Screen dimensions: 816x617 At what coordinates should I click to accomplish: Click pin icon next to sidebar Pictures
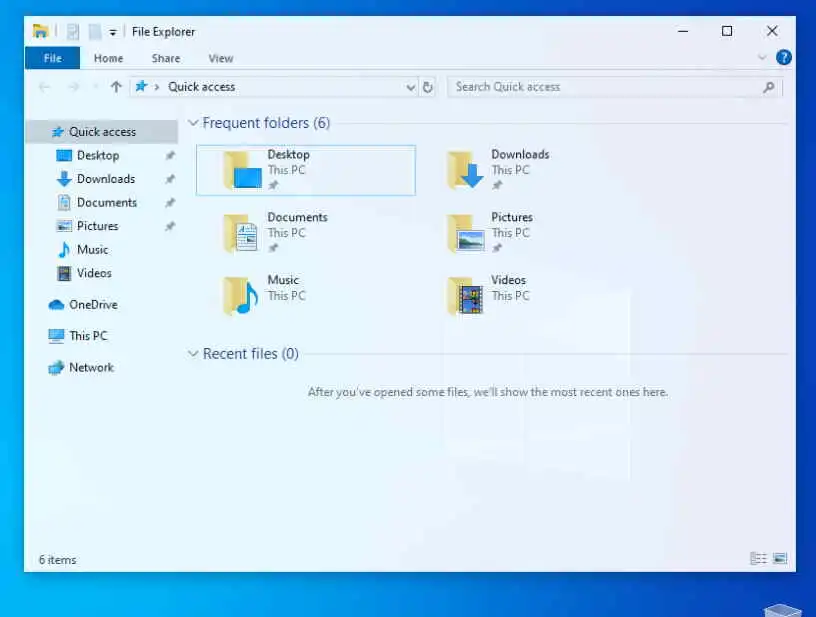[x=170, y=226]
